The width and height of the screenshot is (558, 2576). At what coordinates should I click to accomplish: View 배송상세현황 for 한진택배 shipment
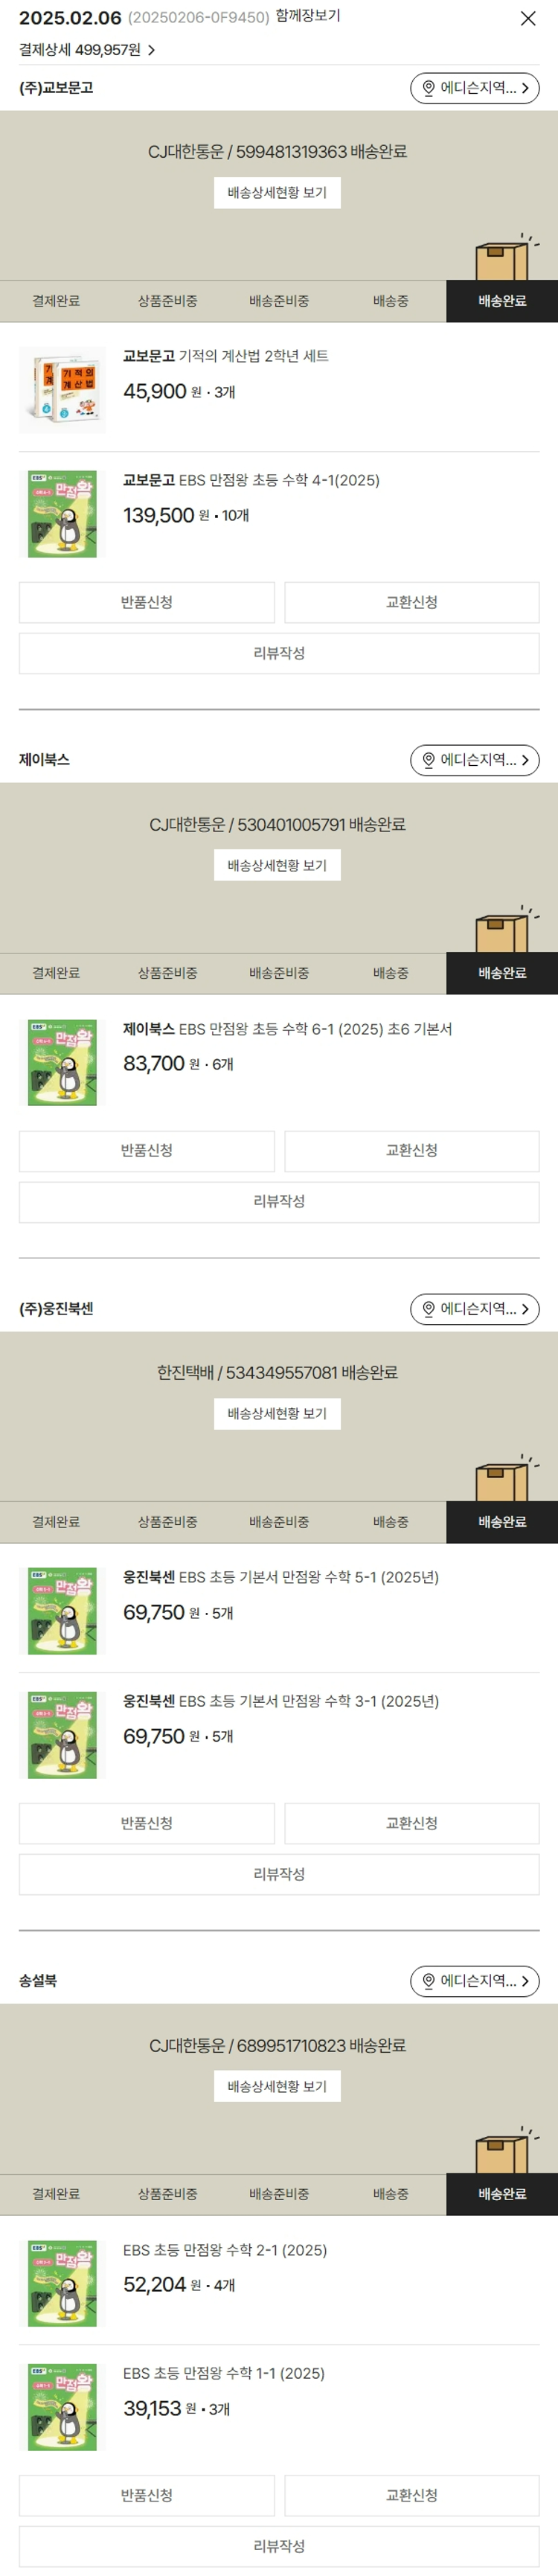tap(277, 1413)
